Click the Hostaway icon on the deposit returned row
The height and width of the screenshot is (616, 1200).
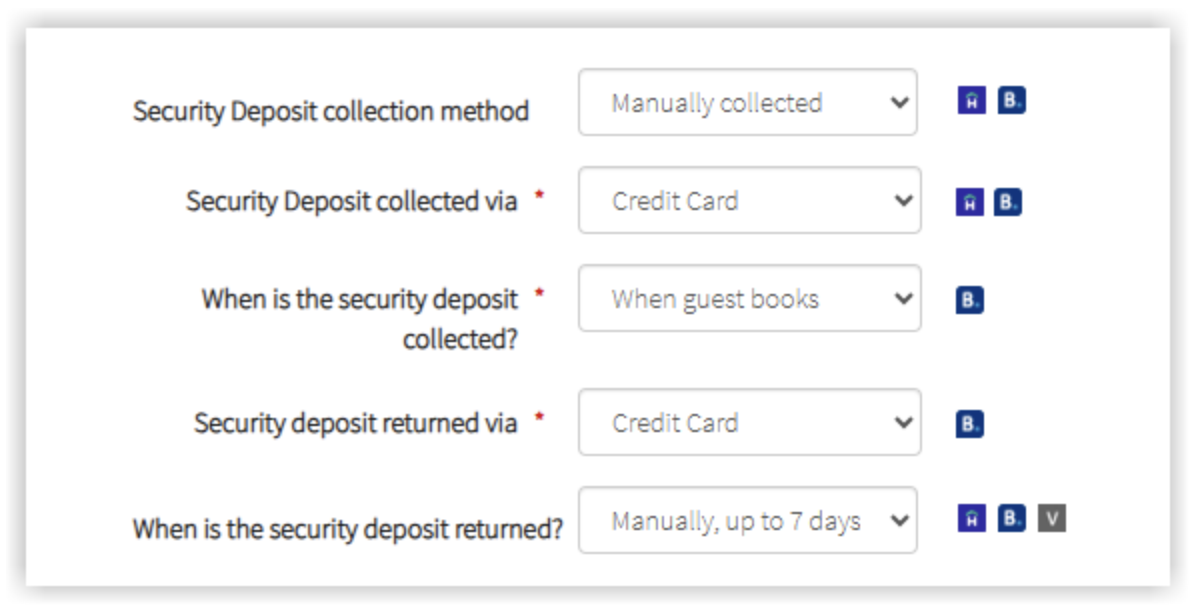(972, 520)
